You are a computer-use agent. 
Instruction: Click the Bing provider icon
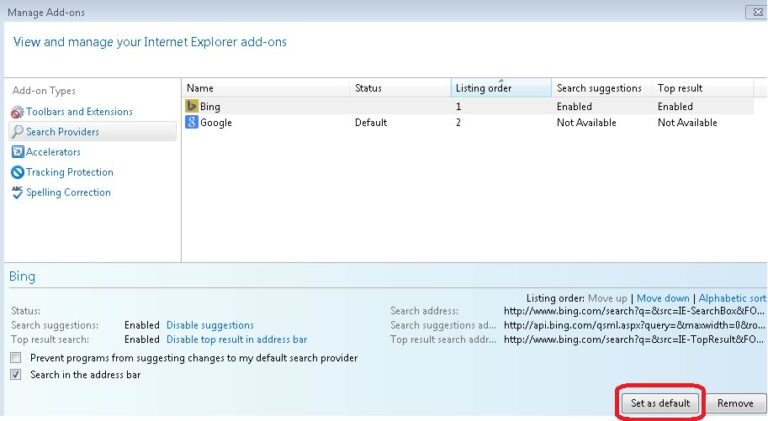click(192, 106)
